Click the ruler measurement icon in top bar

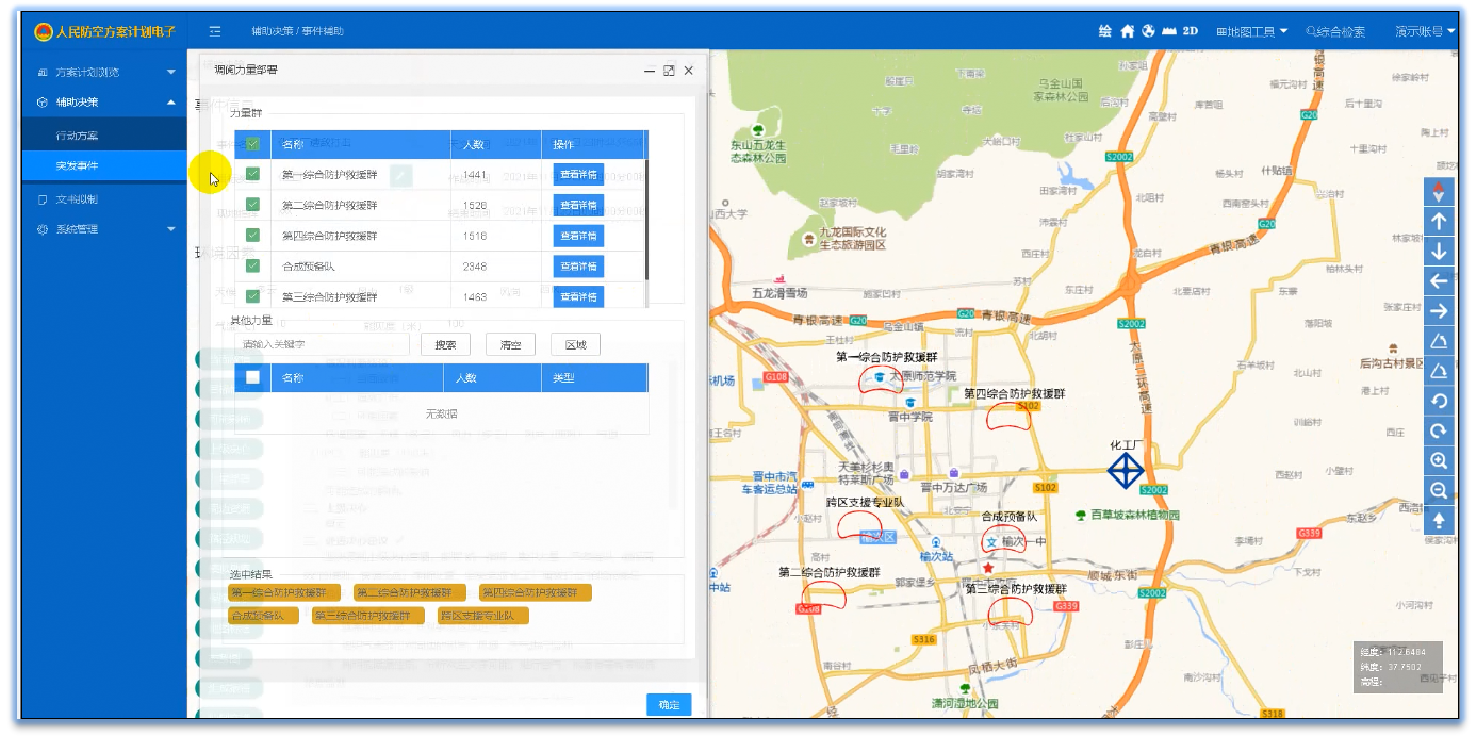pos(1167,31)
